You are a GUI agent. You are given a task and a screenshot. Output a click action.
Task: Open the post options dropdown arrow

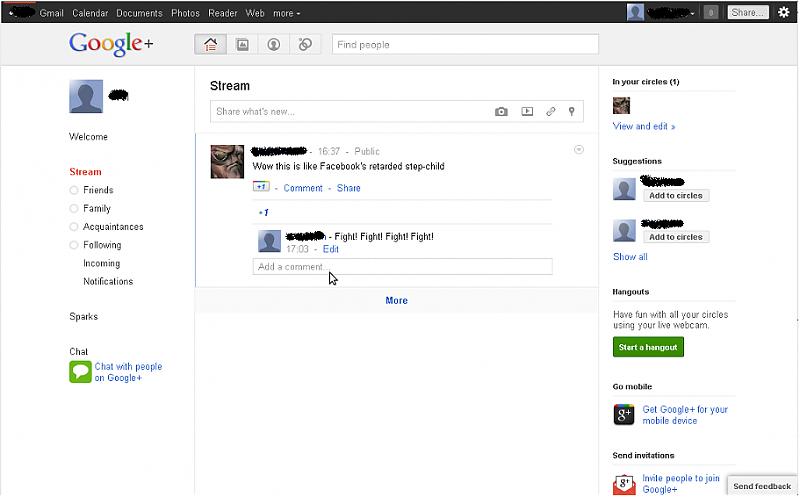579,150
